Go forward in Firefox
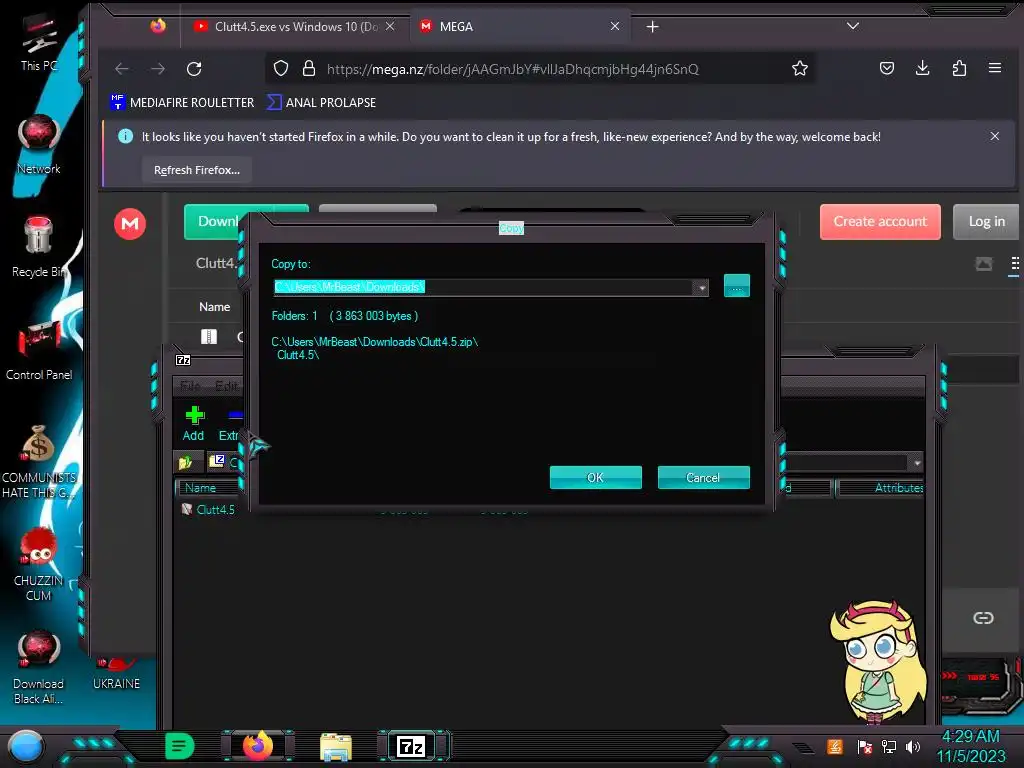Image resolution: width=1024 pixels, height=768 pixels. pyautogui.click(x=158, y=69)
